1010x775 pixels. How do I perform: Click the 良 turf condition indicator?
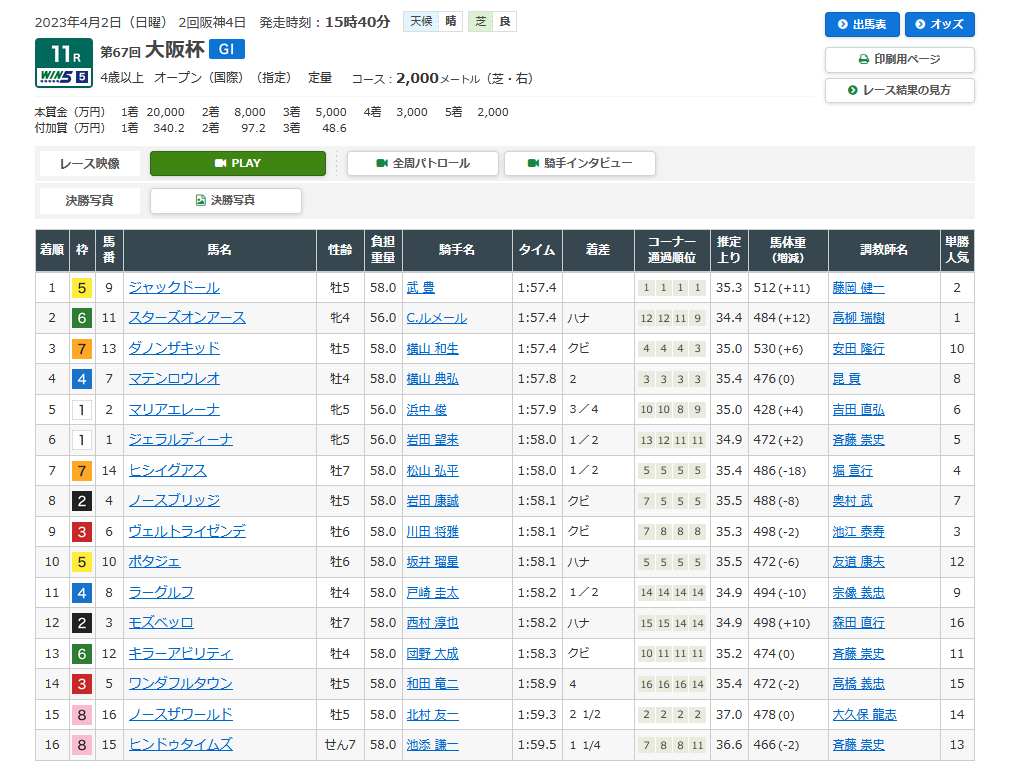pos(505,21)
